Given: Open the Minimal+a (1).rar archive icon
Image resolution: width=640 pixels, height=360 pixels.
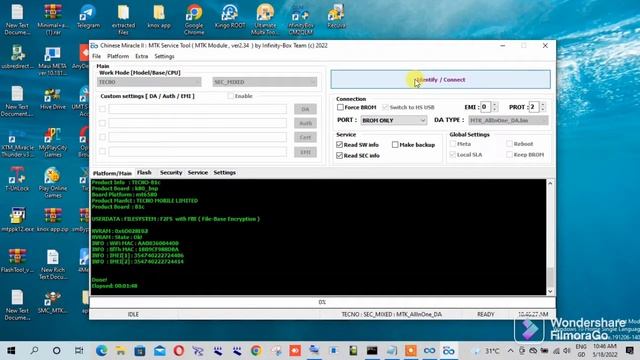Looking at the screenshot, I should pos(53,19).
